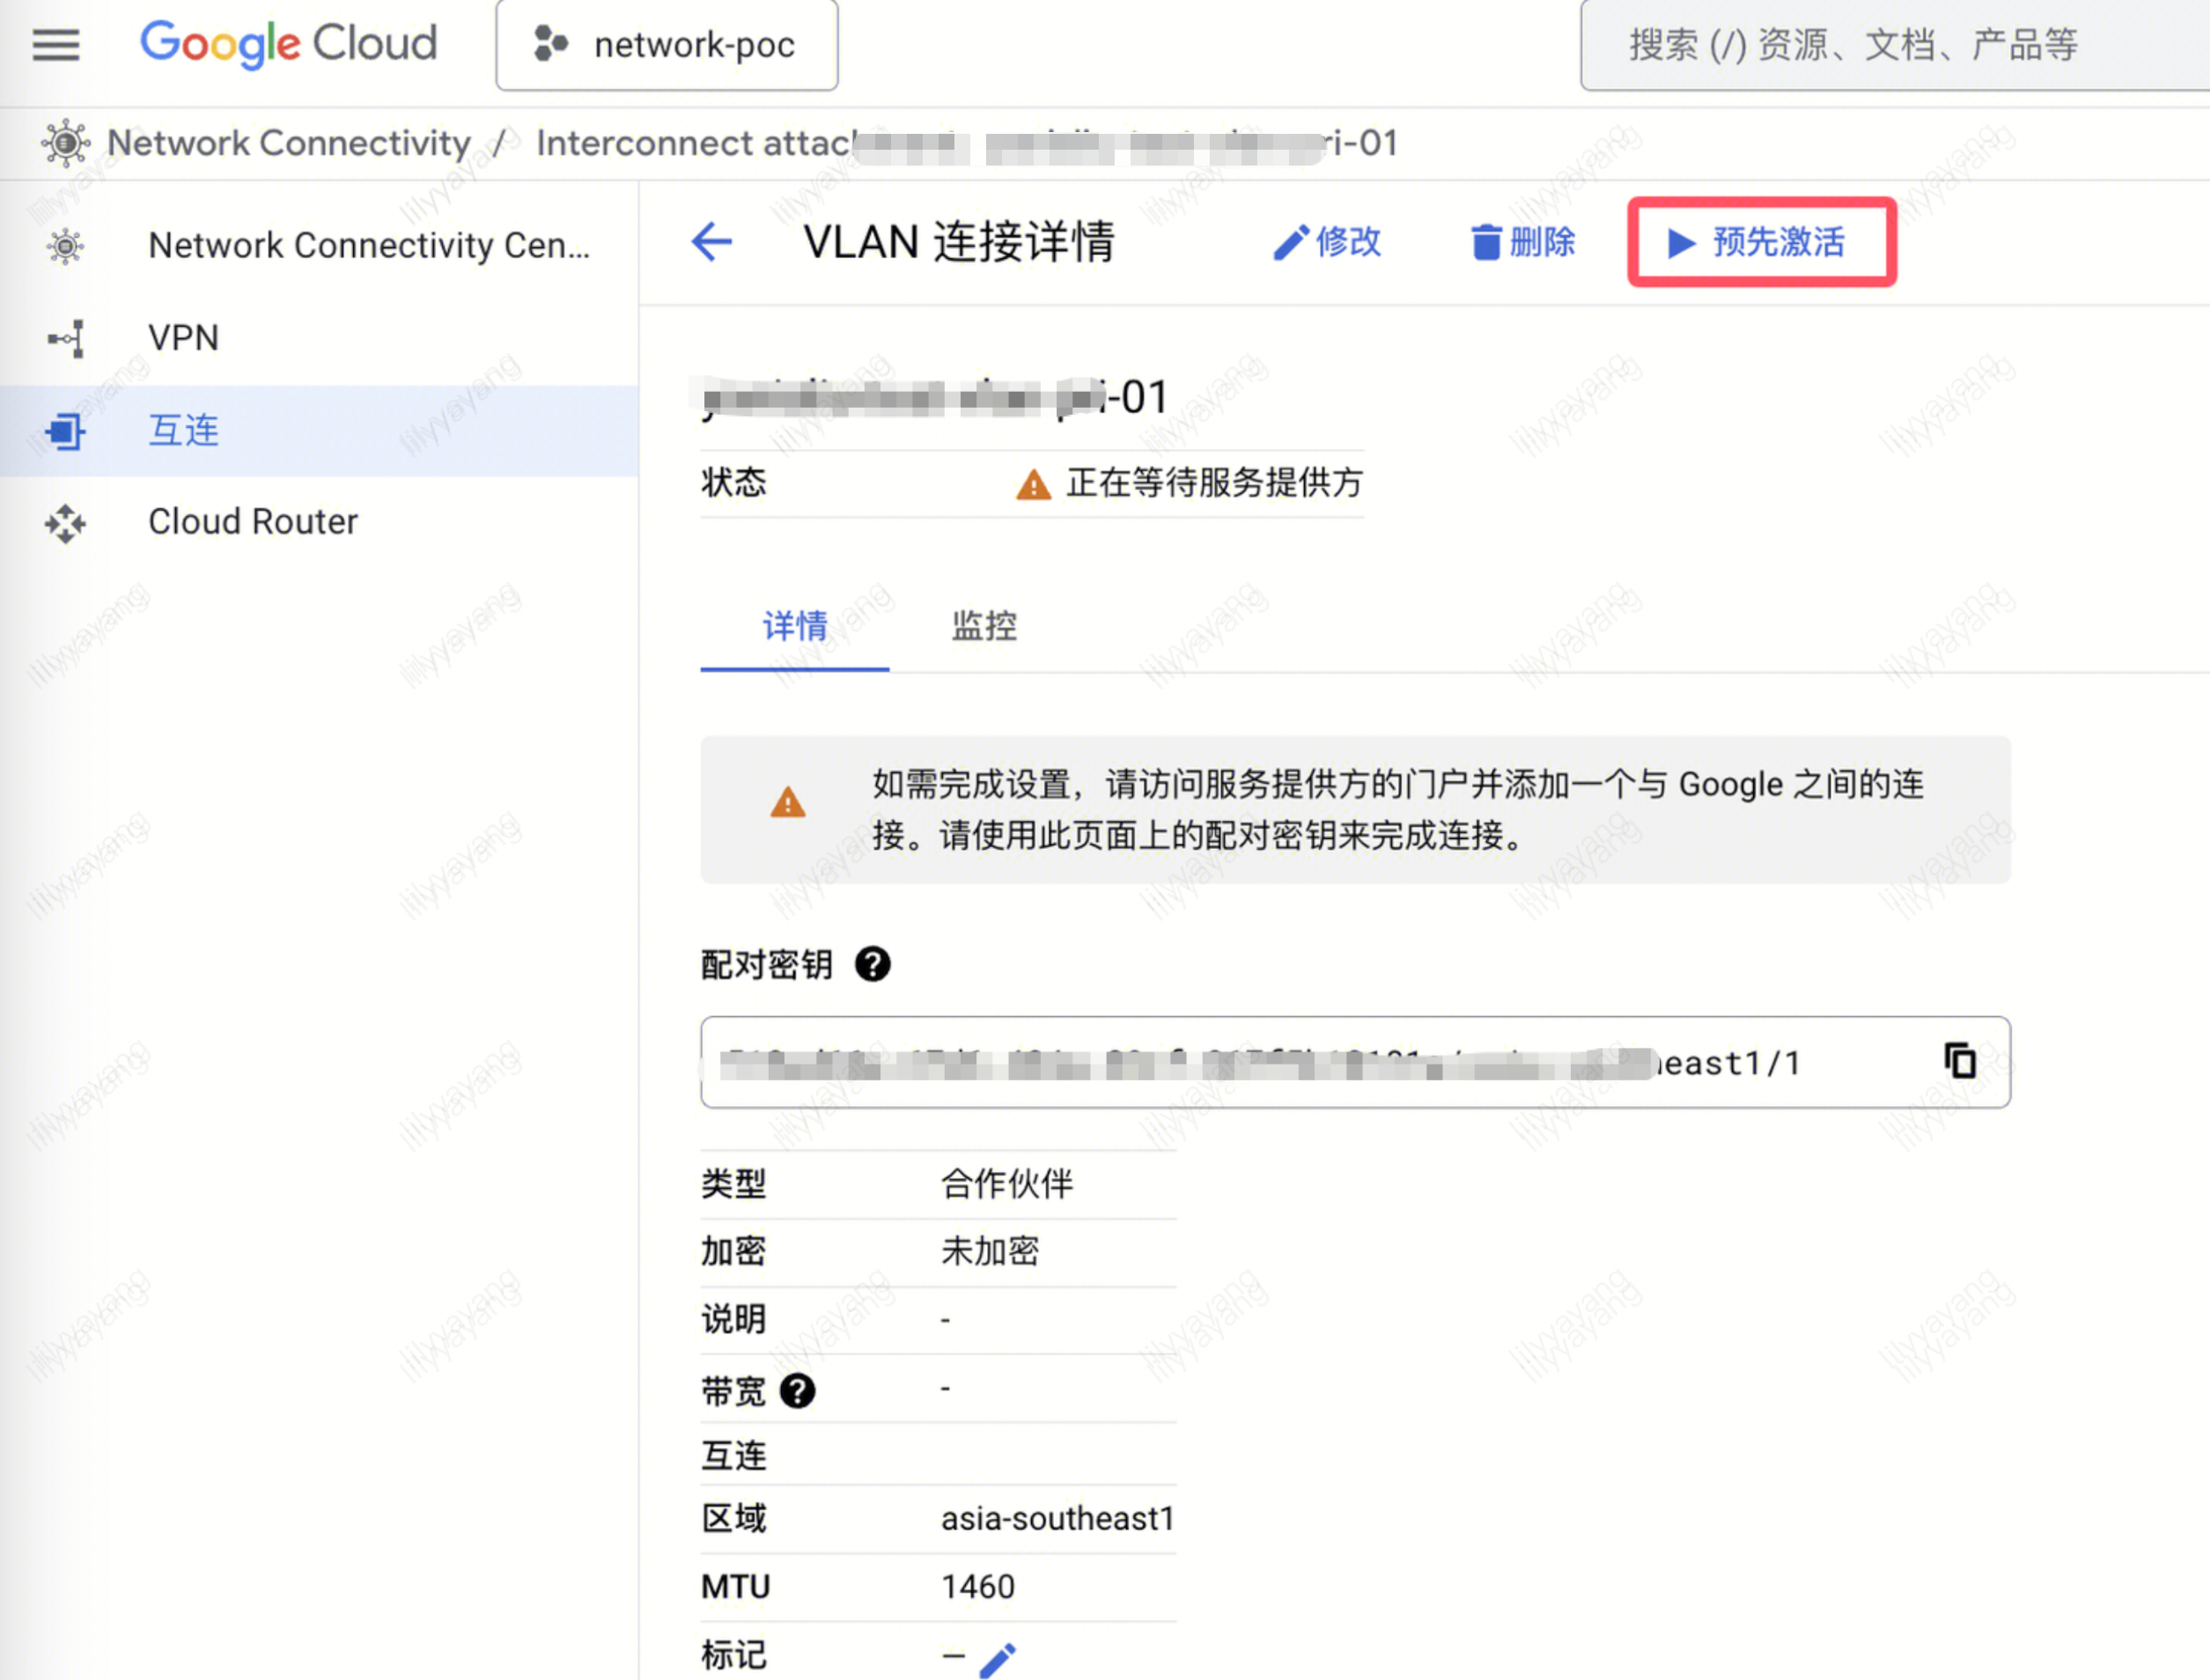Click the pairing key text field
The image size is (2210, 1680).
click(x=1300, y=1062)
